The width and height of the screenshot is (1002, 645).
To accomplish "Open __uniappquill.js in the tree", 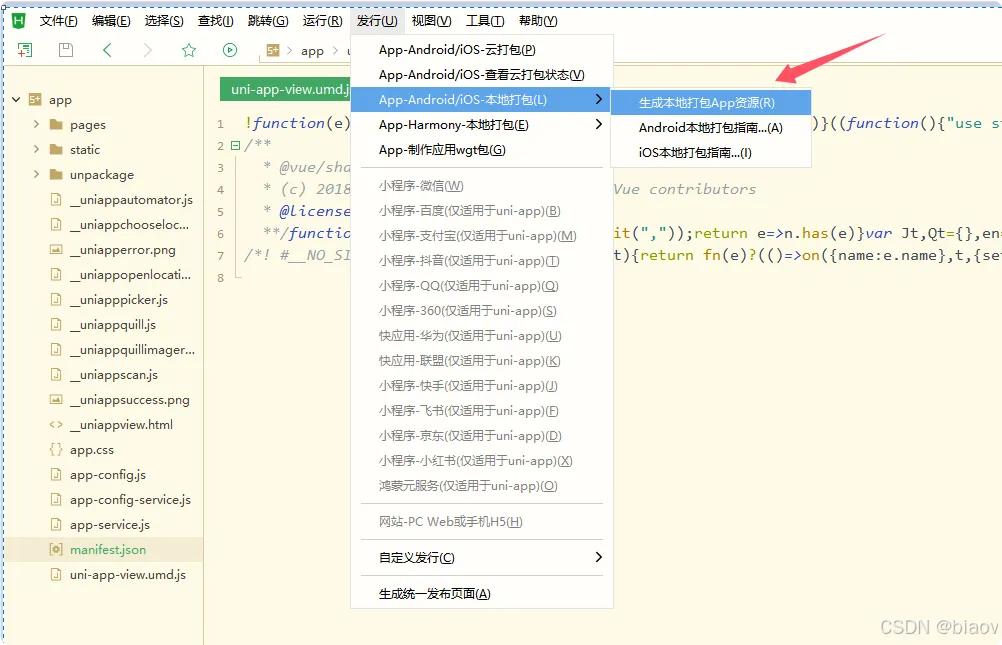I will pos(113,325).
